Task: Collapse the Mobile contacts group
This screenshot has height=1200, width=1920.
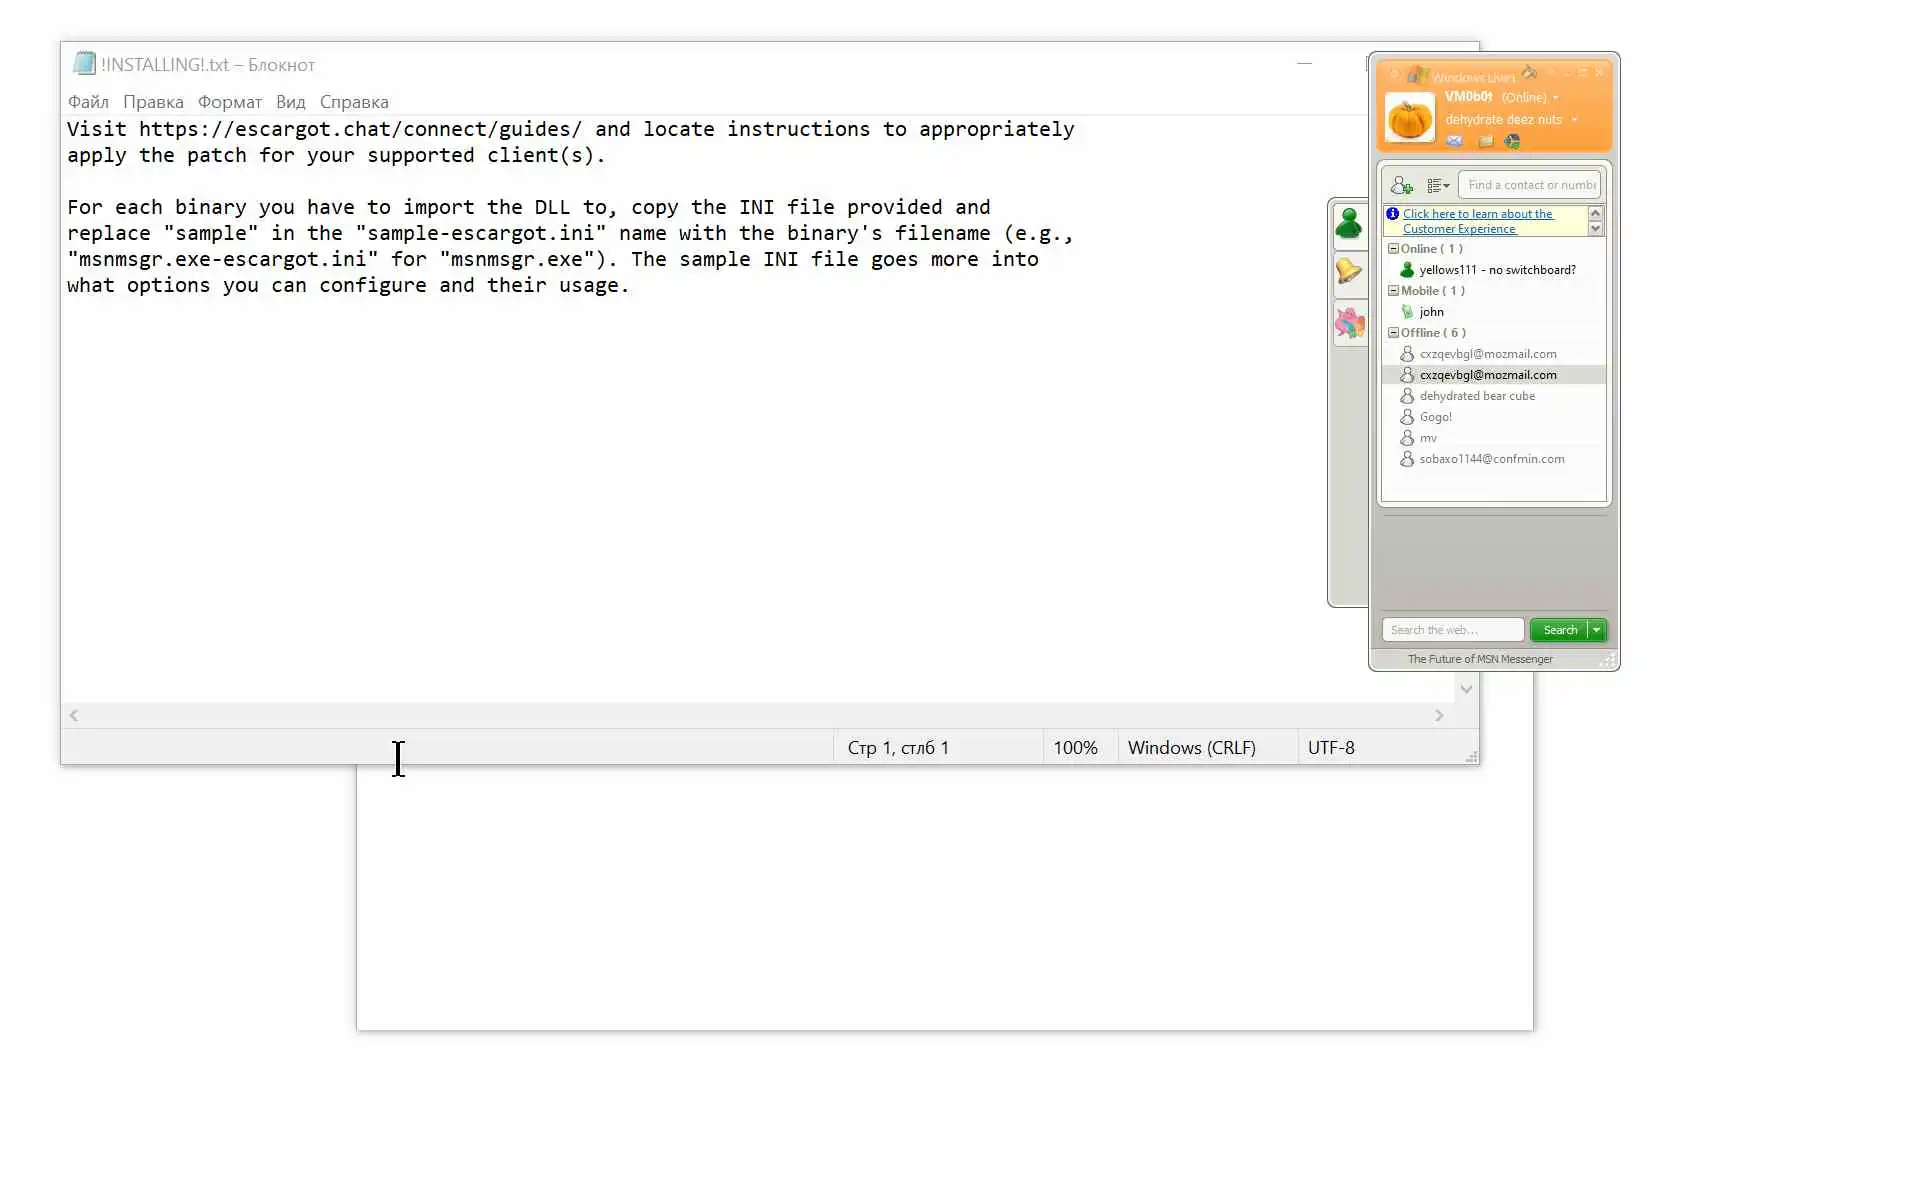Action: click(x=1393, y=290)
